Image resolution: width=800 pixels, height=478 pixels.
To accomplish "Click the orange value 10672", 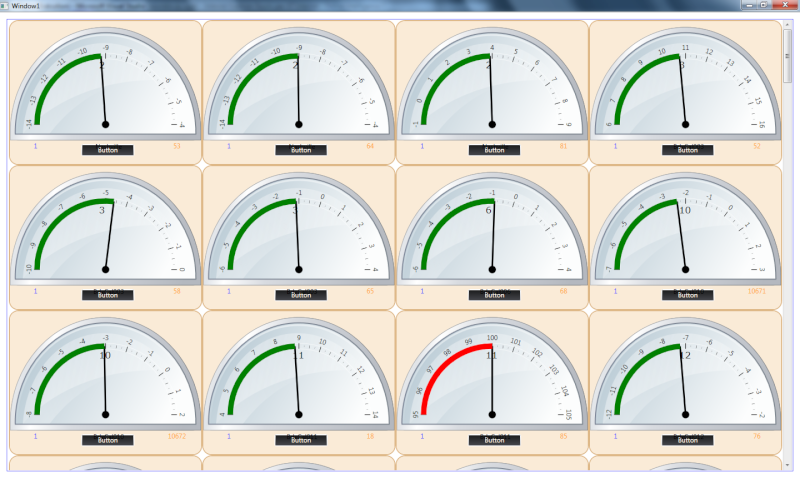I will click(x=177, y=436).
